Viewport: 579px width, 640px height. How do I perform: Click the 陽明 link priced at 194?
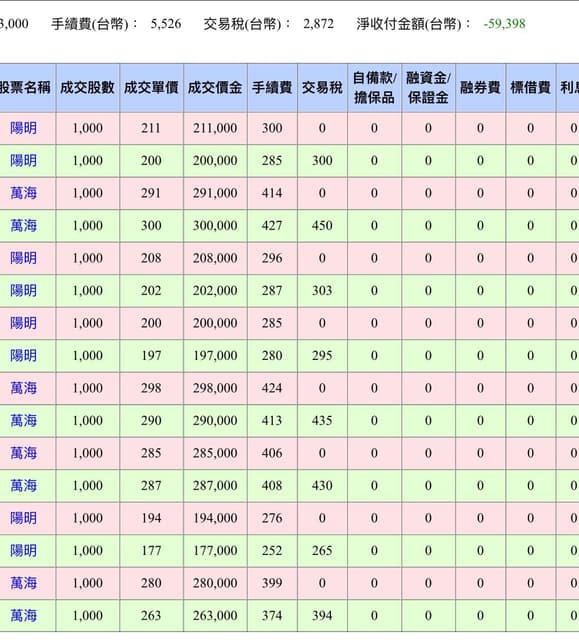(23, 518)
